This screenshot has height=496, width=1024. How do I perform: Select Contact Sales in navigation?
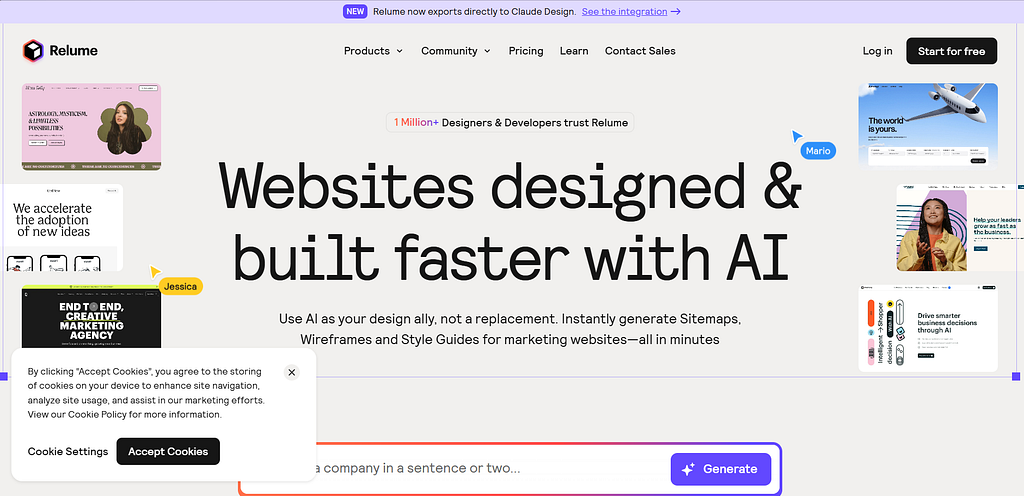click(640, 51)
